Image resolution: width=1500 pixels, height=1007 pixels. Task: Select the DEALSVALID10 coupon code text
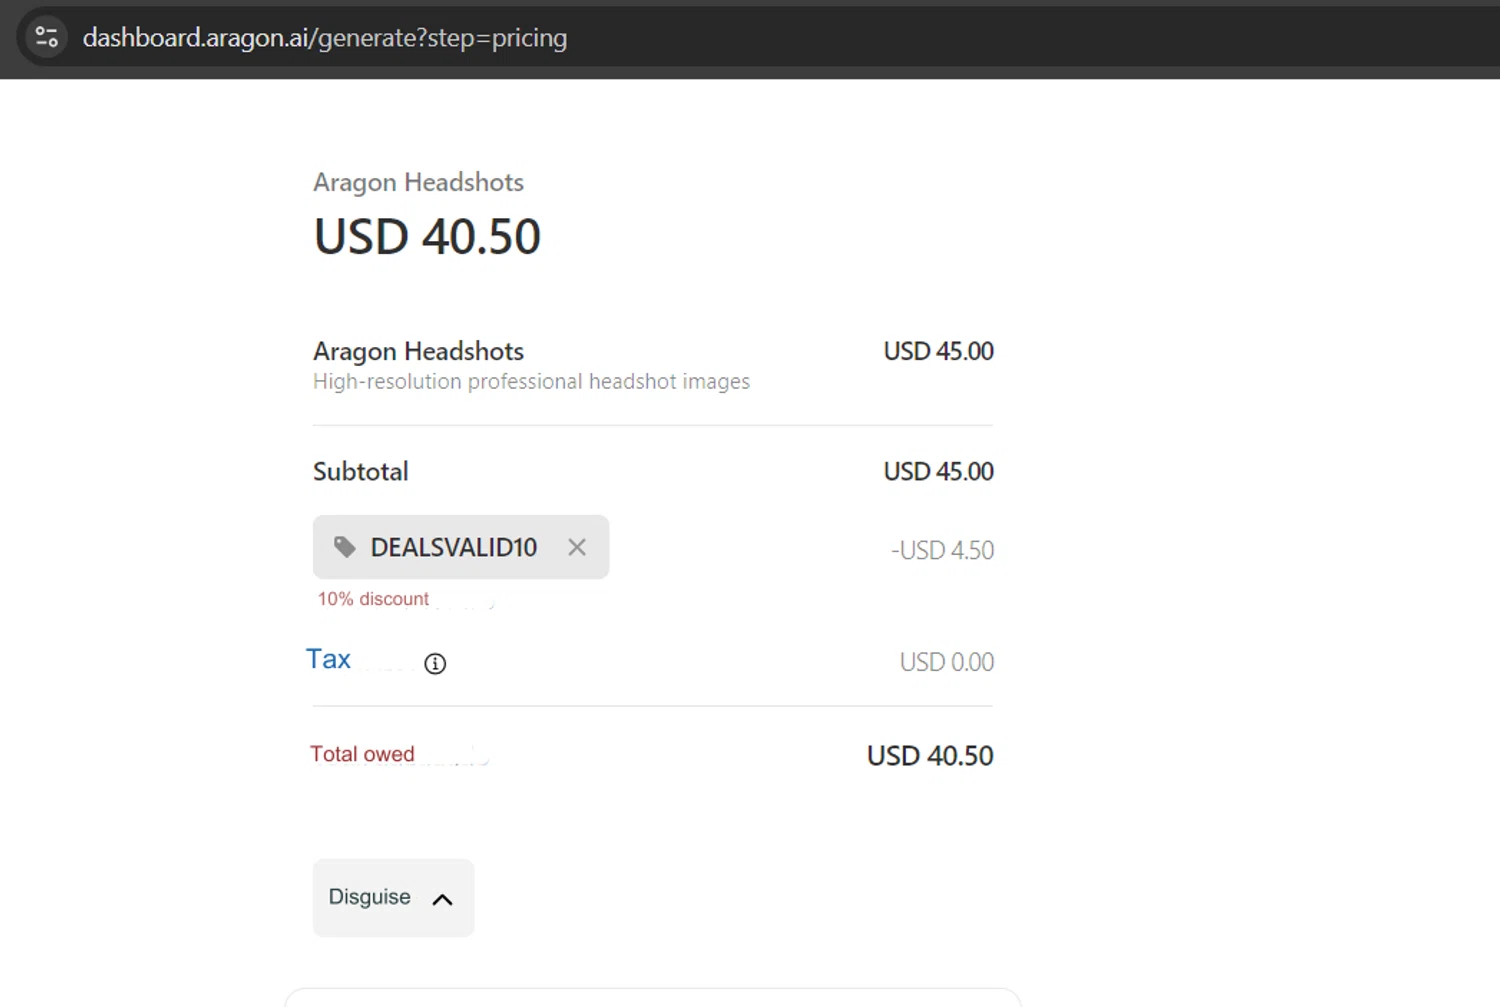click(454, 547)
